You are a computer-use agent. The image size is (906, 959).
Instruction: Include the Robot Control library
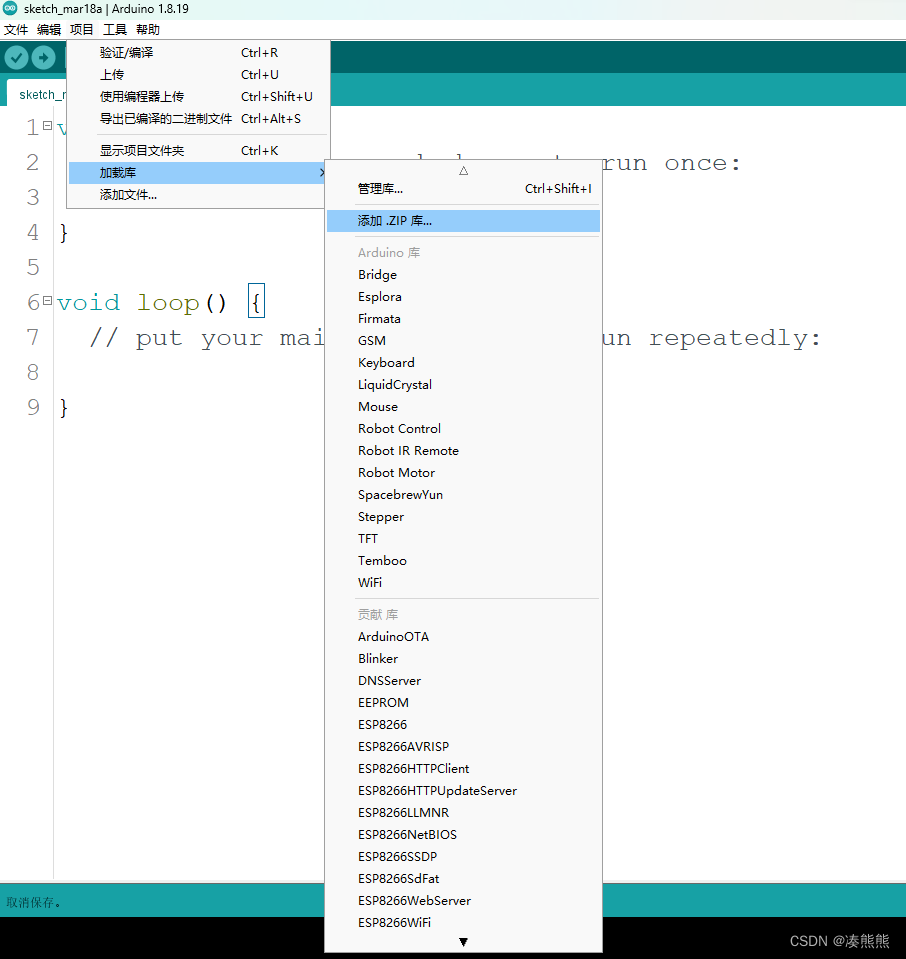463,429
